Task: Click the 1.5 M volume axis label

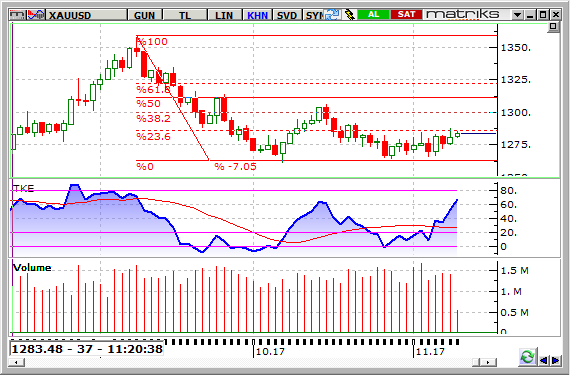Action: point(514,271)
